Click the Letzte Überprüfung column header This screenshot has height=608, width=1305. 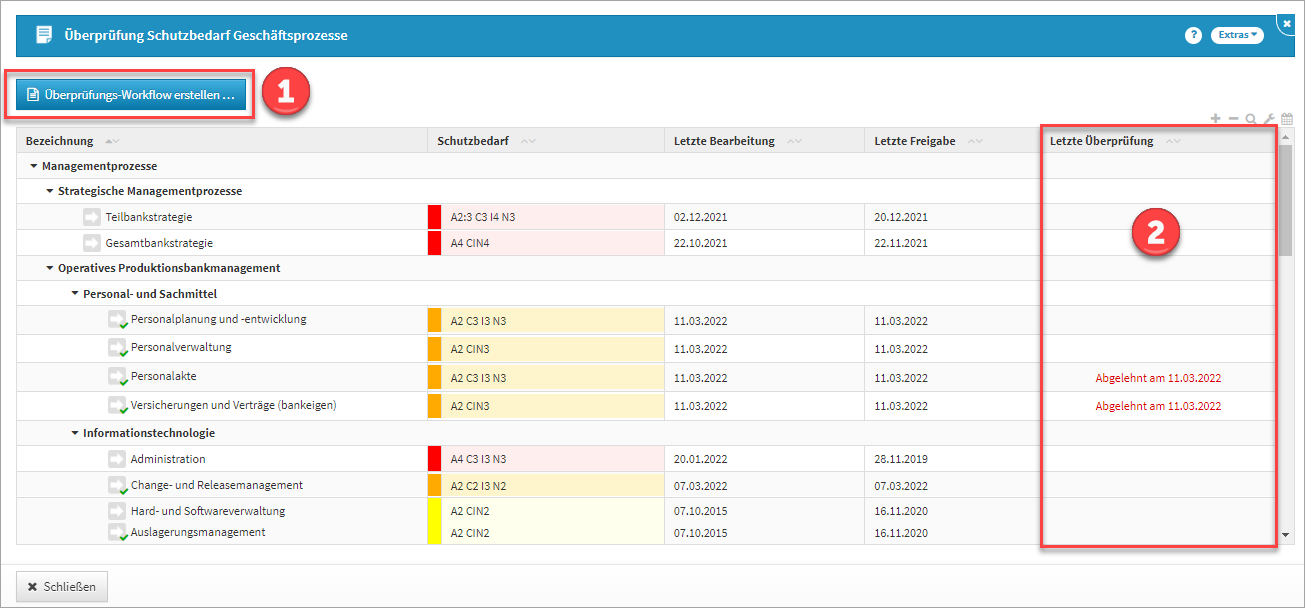click(1158, 141)
